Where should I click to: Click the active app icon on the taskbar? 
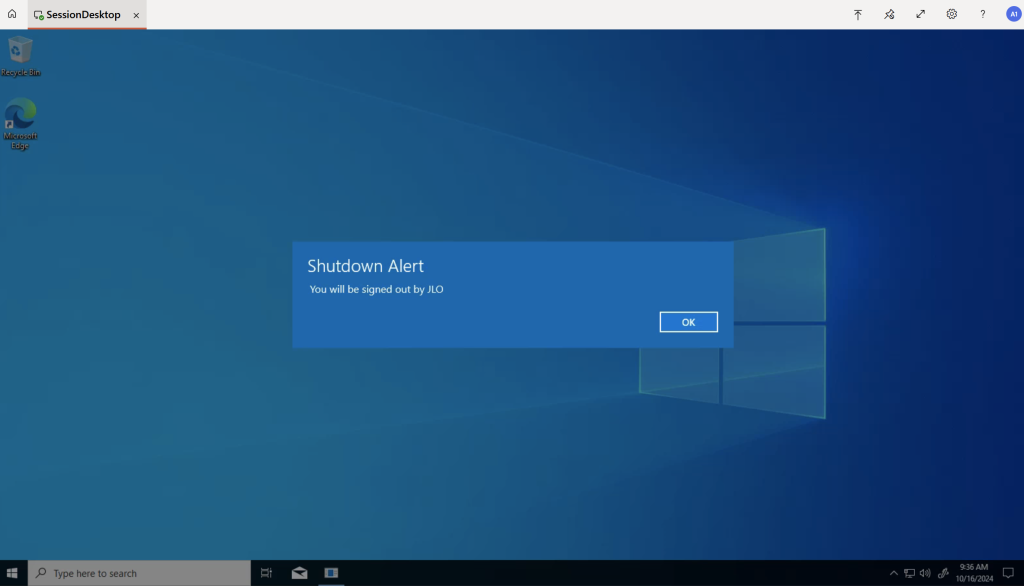click(x=331, y=573)
